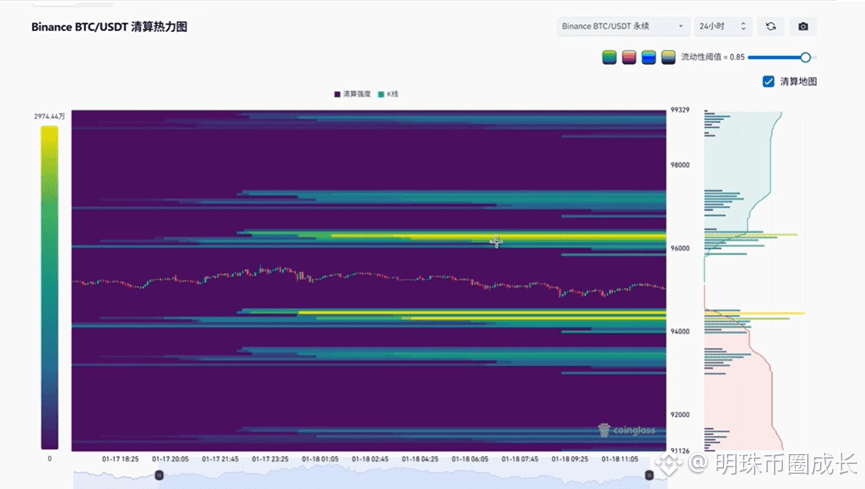Uncheck the 清算地图 checkbox
The image size is (865, 489).
pos(768,82)
